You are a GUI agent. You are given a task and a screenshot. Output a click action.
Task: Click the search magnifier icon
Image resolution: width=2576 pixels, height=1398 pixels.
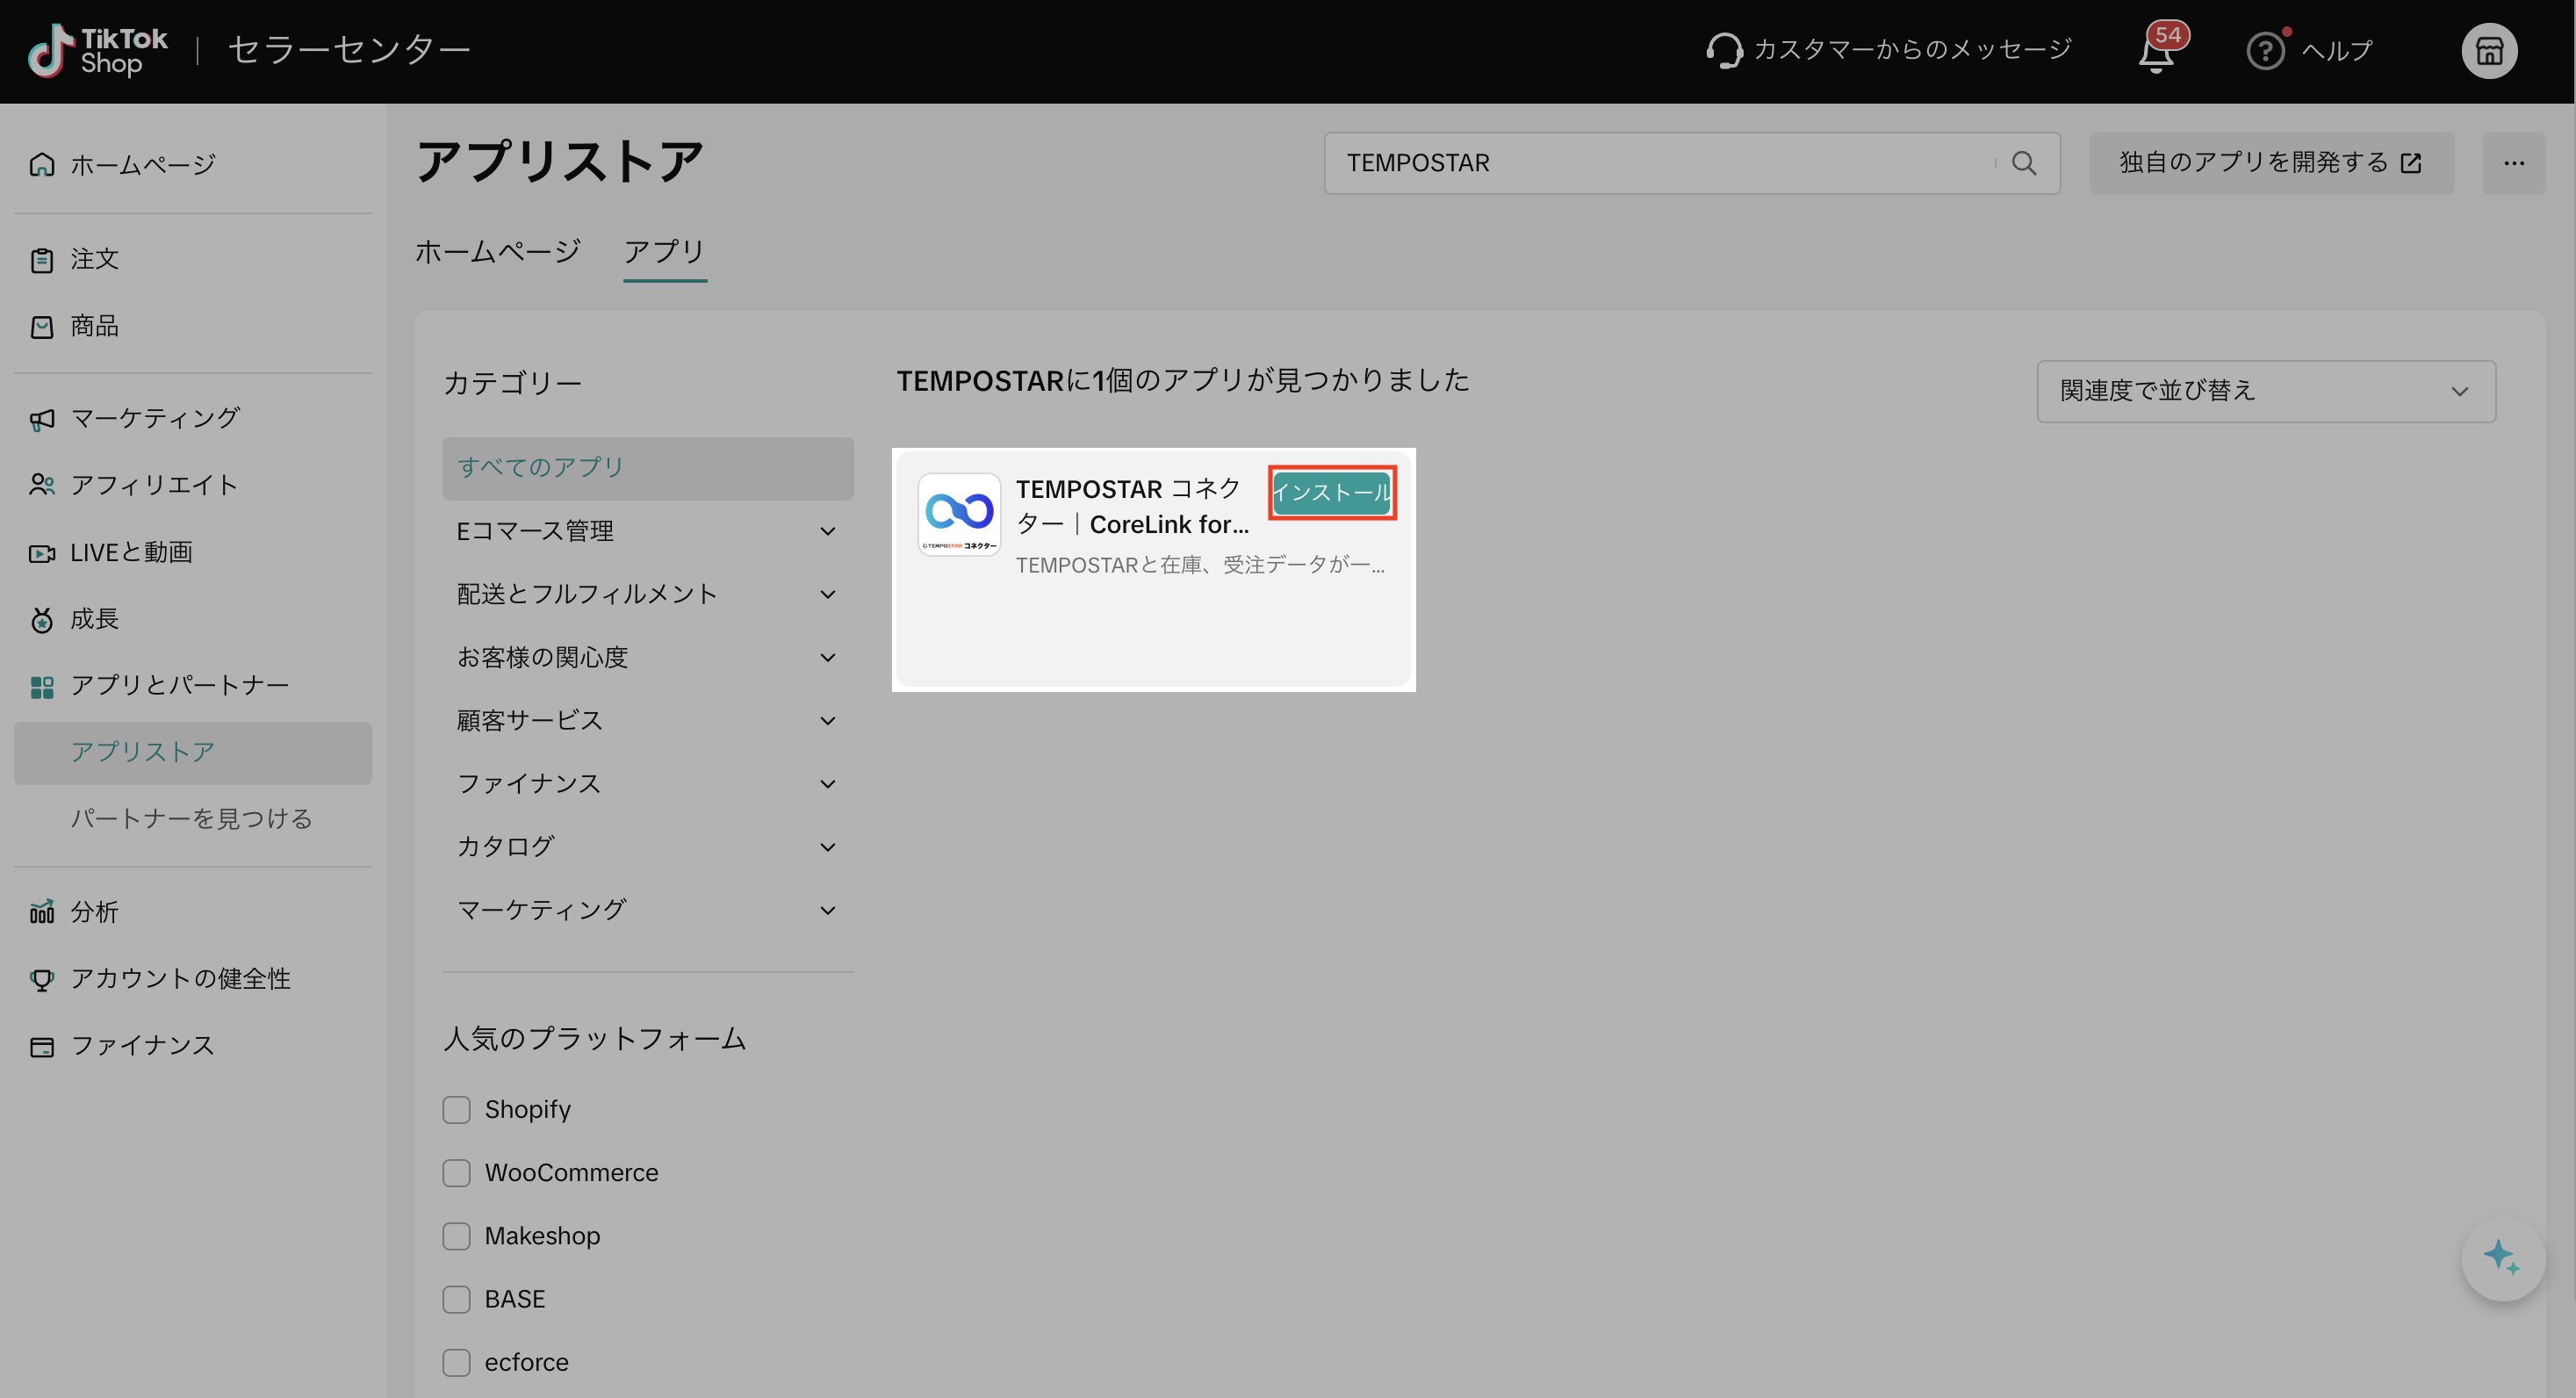[2023, 163]
